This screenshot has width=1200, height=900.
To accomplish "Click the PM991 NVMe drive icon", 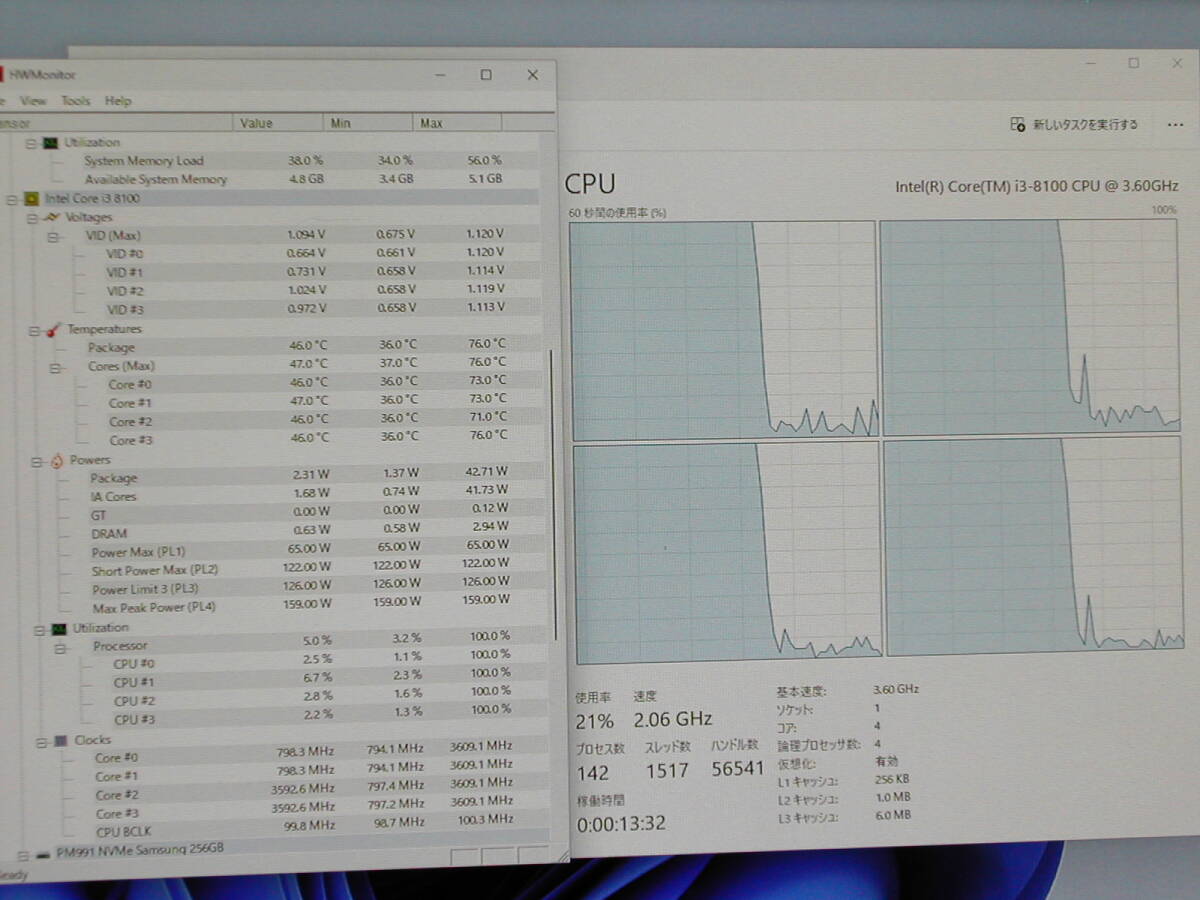I will tap(42, 855).
